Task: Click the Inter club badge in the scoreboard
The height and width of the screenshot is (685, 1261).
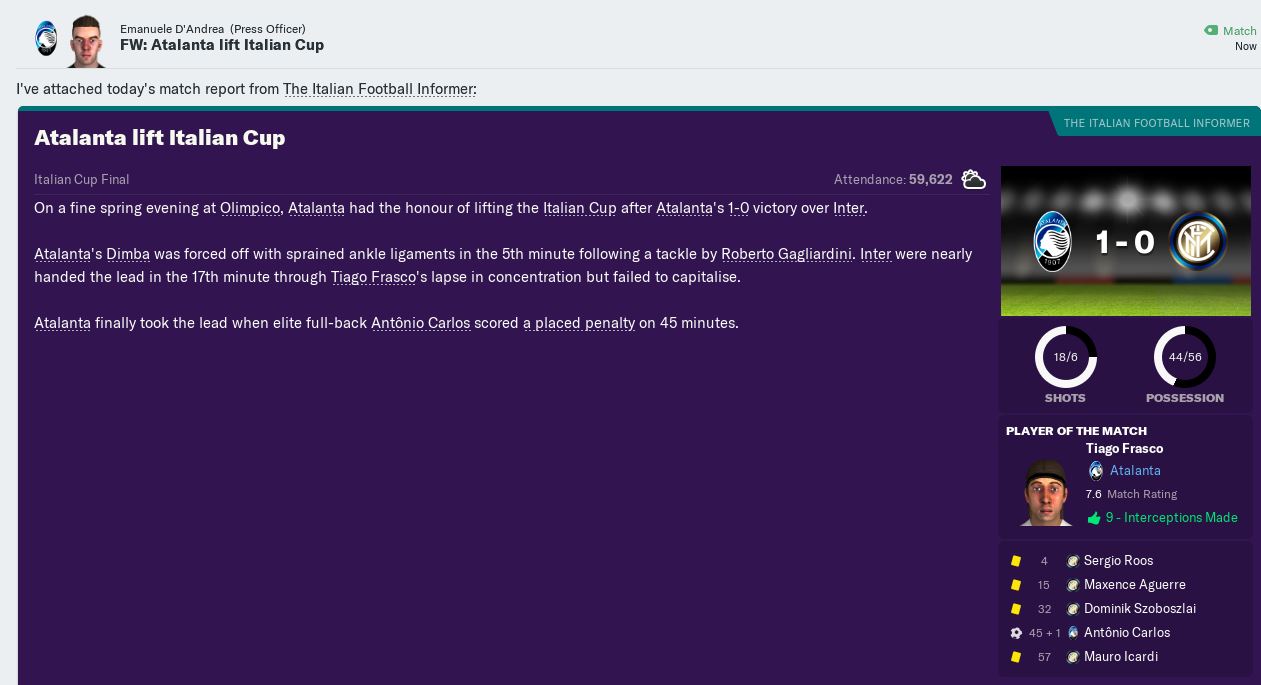Action: [x=1198, y=241]
